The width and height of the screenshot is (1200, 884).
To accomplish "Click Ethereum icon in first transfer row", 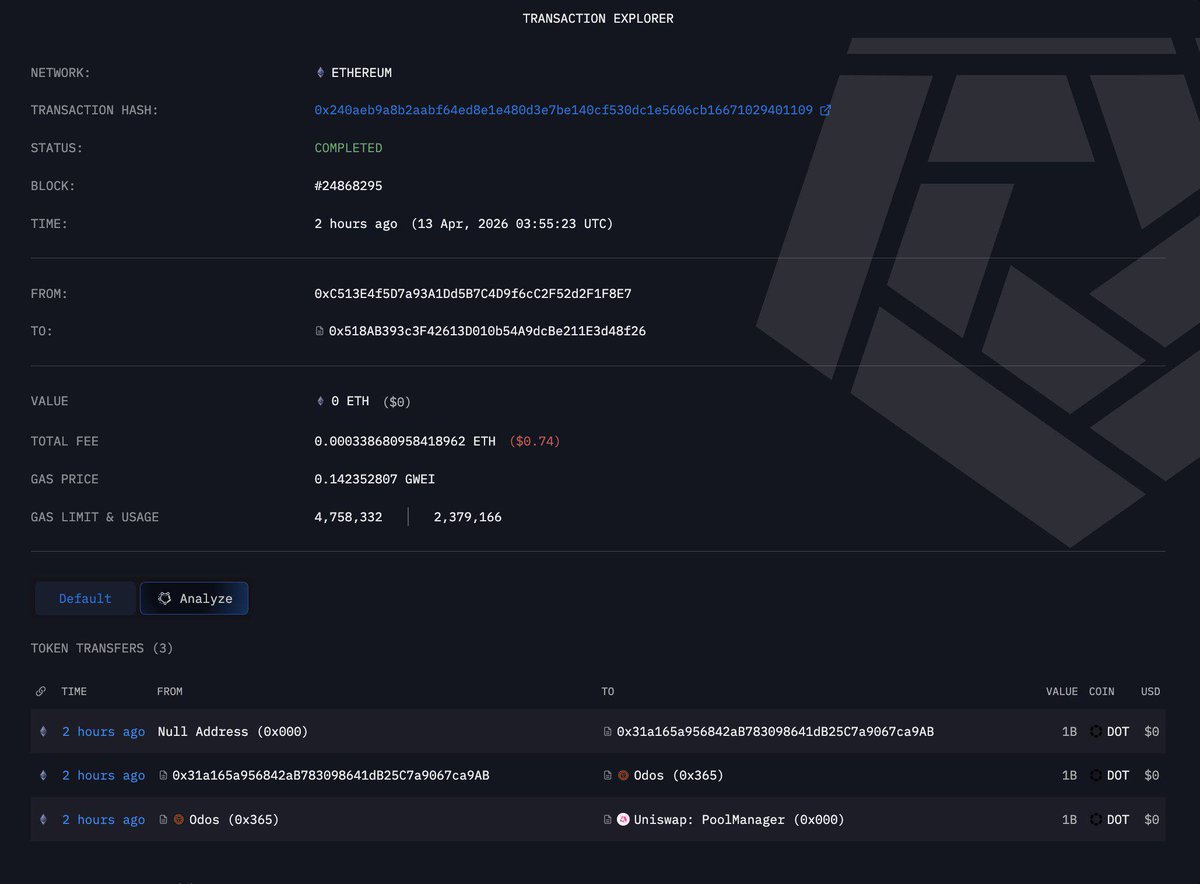I will point(42,732).
